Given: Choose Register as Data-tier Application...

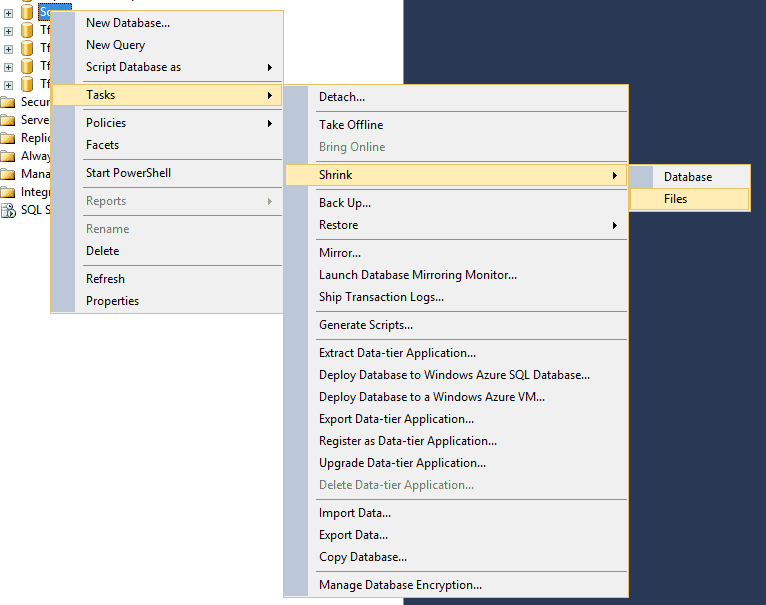Looking at the screenshot, I should pyautogui.click(x=456, y=441).
